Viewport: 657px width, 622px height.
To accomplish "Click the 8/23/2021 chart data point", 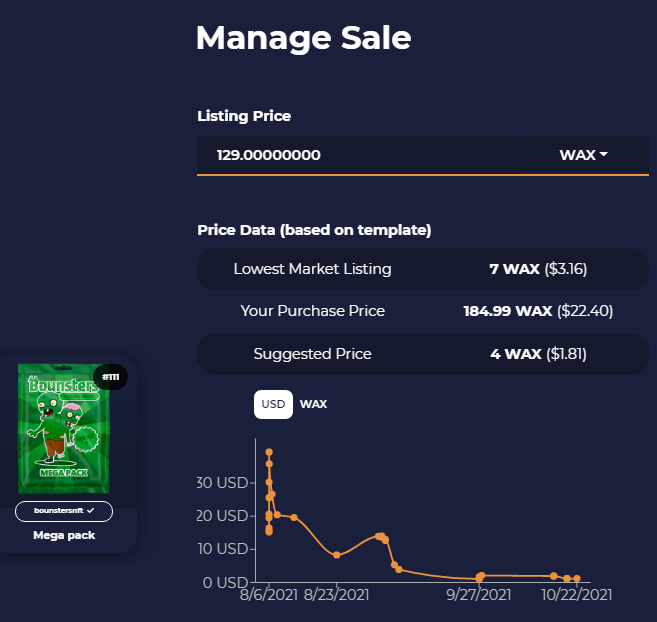I will pos(336,555).
